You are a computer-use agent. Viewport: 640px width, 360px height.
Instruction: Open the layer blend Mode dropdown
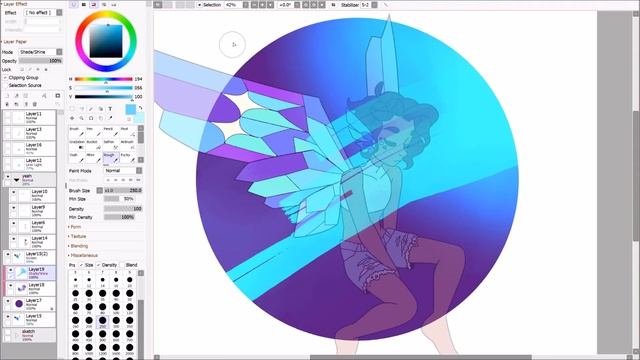point(41,52)
